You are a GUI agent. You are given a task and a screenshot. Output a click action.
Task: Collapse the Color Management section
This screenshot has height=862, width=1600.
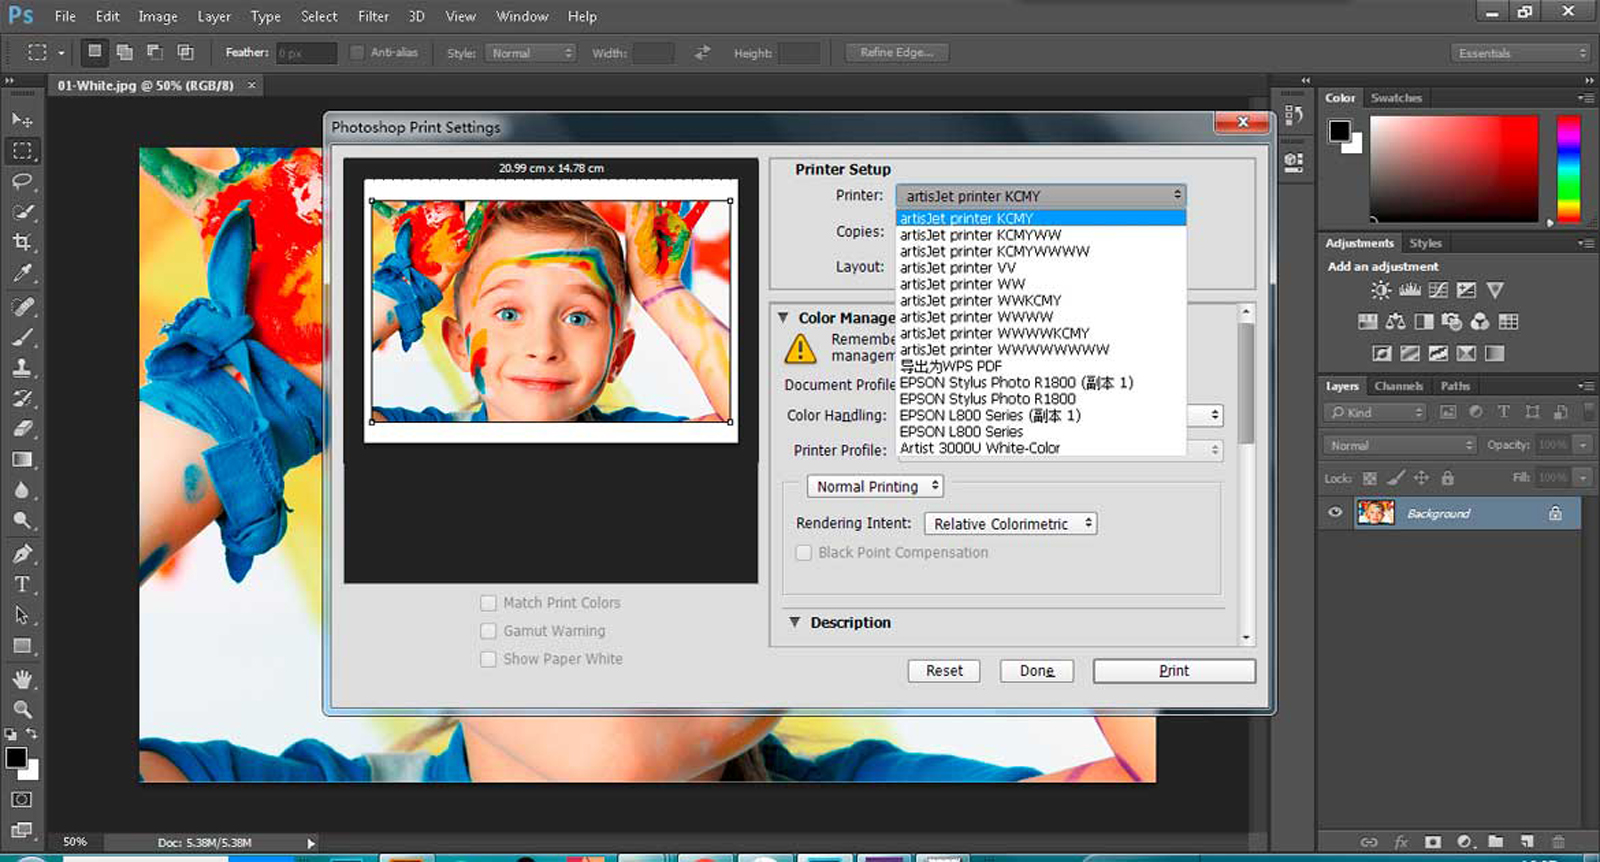pos(784,317)
